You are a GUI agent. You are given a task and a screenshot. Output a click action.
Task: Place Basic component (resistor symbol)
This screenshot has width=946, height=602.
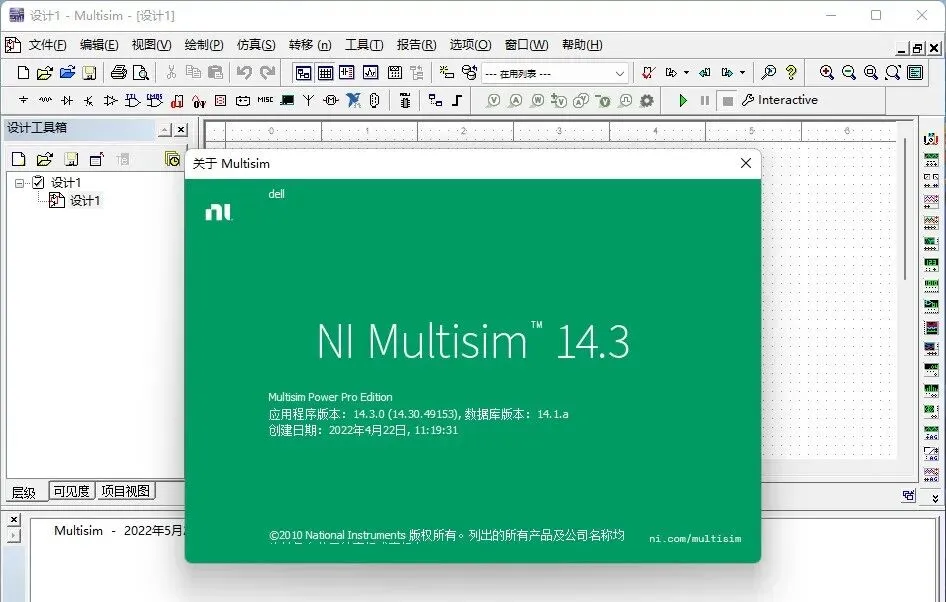45,100
